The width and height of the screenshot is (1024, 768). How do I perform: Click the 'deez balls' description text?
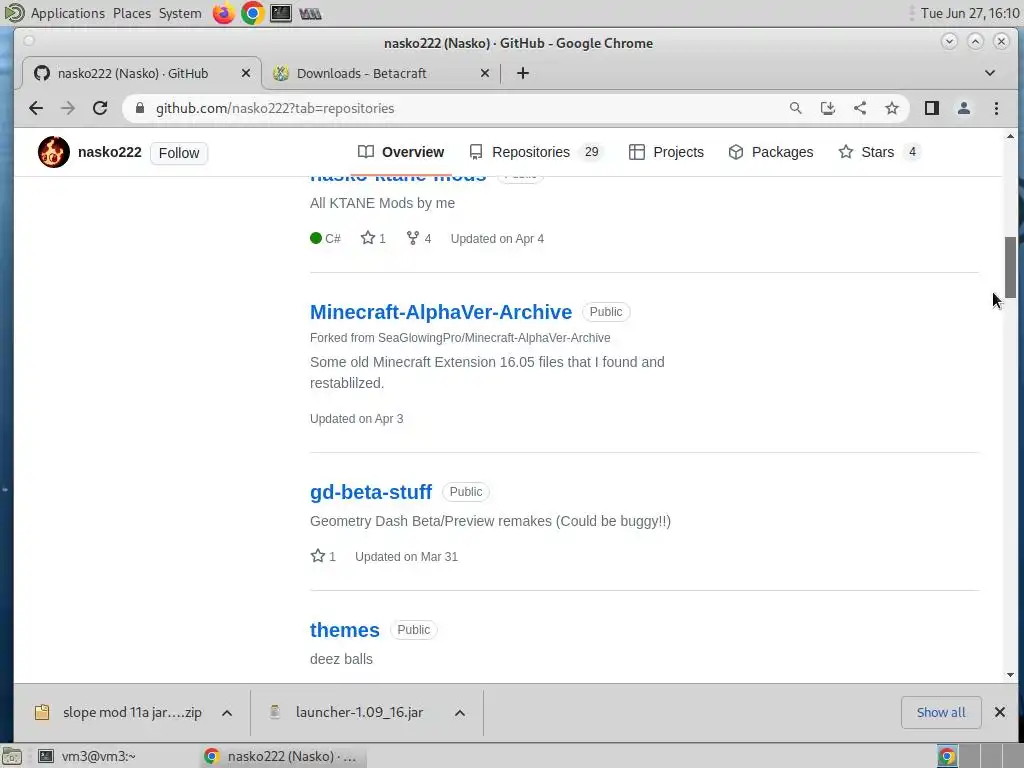click(342, 659)
